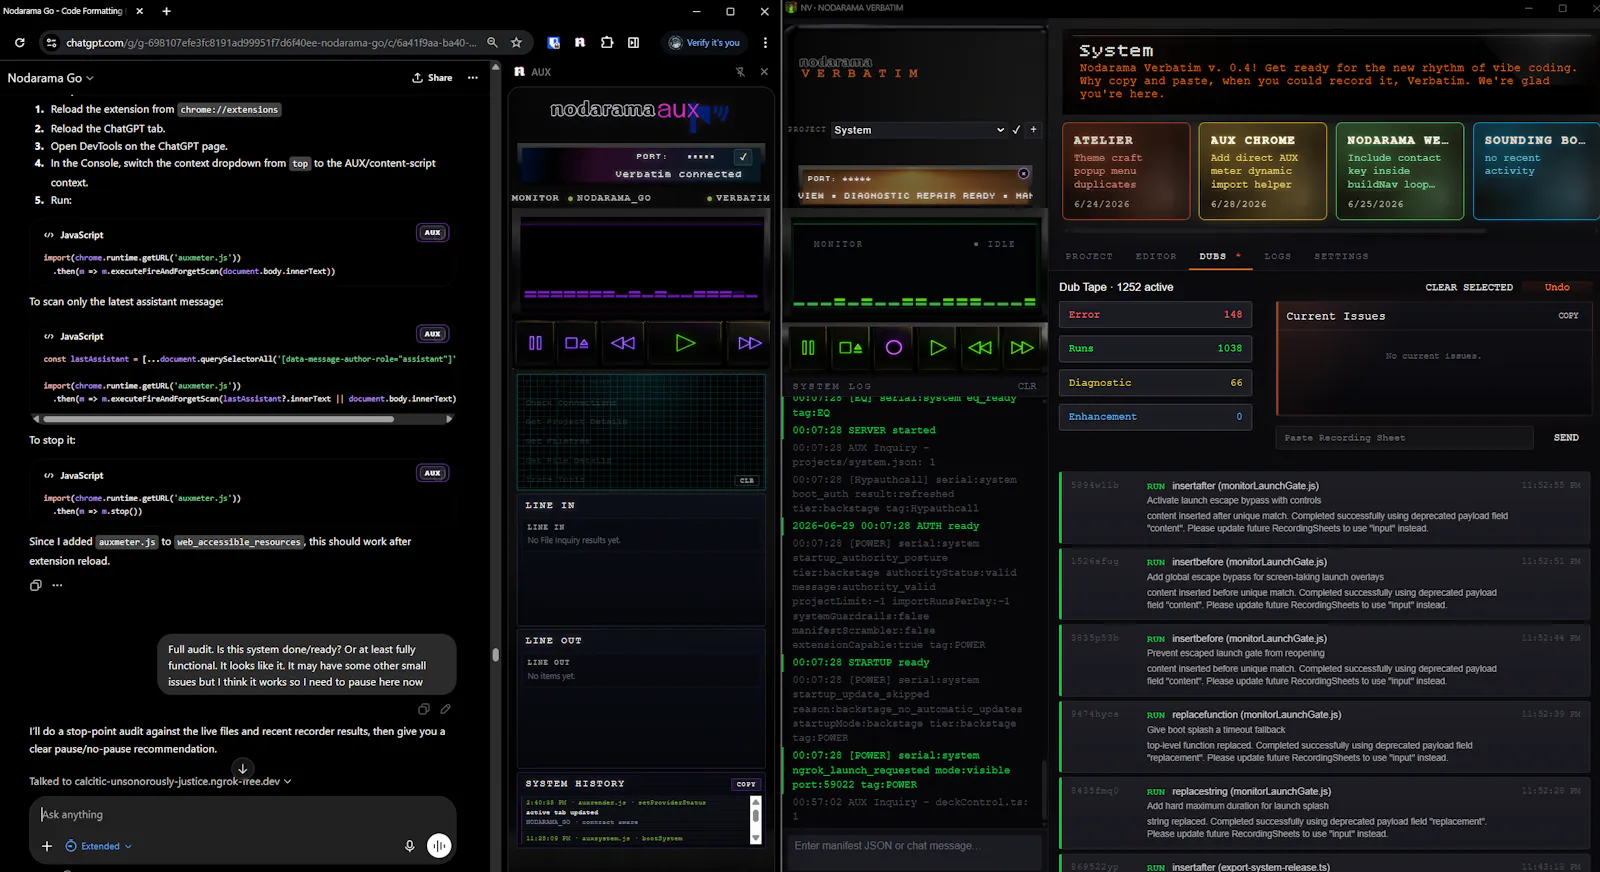Toggle the AUX port checkmark box
Image resolution: width=1600 pixels, height=872 pixels.
pyautogui.click(x=743, y=157)
